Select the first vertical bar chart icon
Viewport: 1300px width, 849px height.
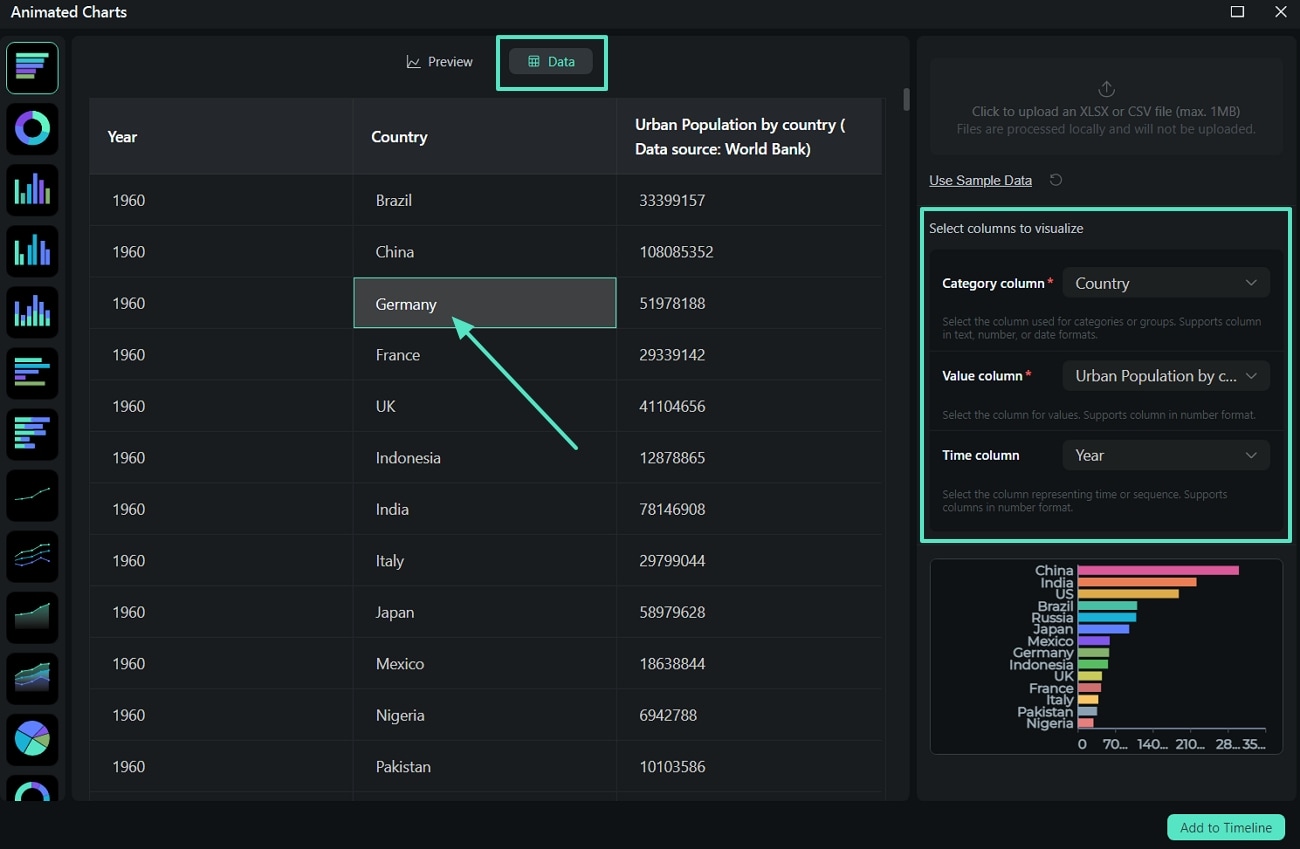[32, 189]
